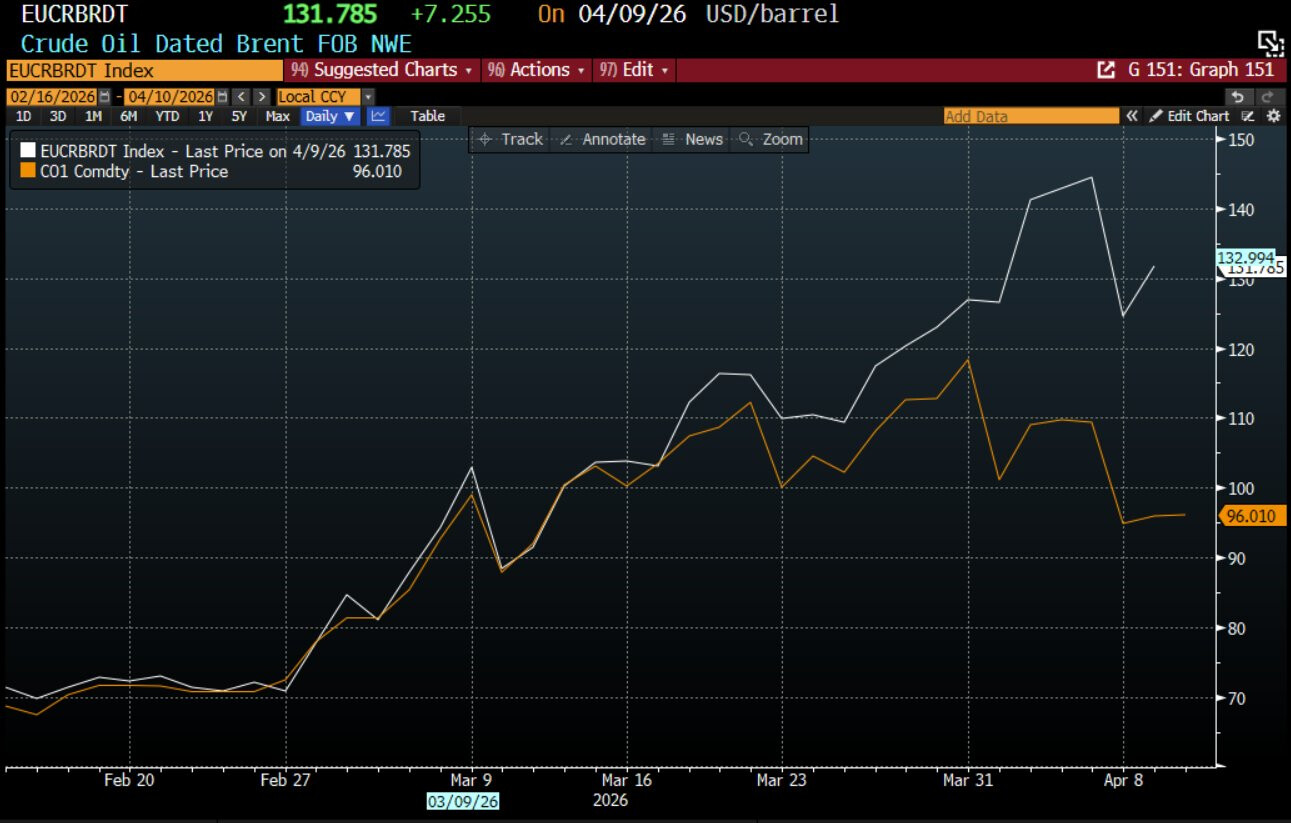Click the Edit Chart button
The width and height of the screenshot is (1291, 823).
pos(1189,116)
